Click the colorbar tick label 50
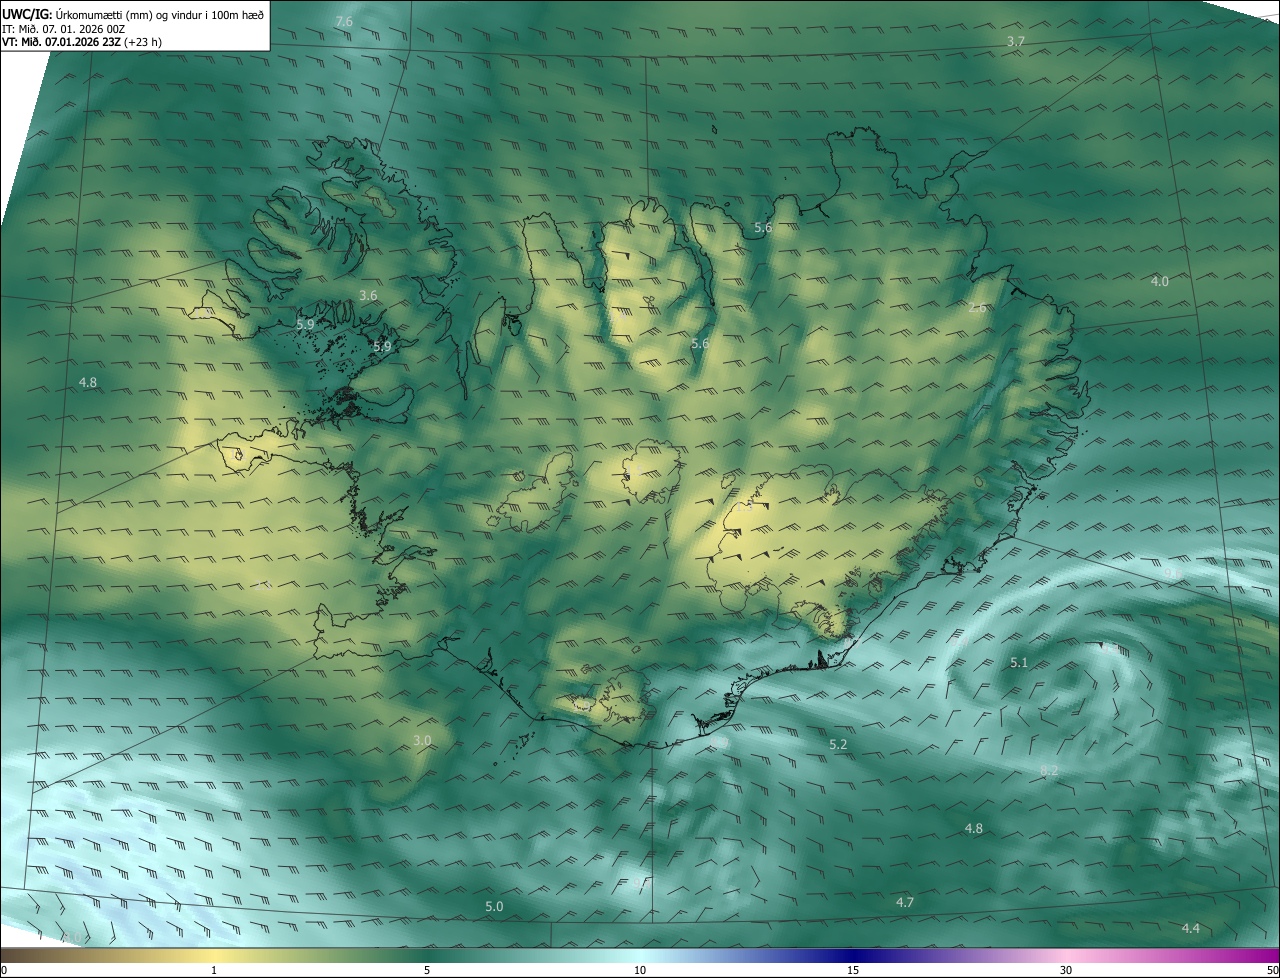 pos(1272,970)
